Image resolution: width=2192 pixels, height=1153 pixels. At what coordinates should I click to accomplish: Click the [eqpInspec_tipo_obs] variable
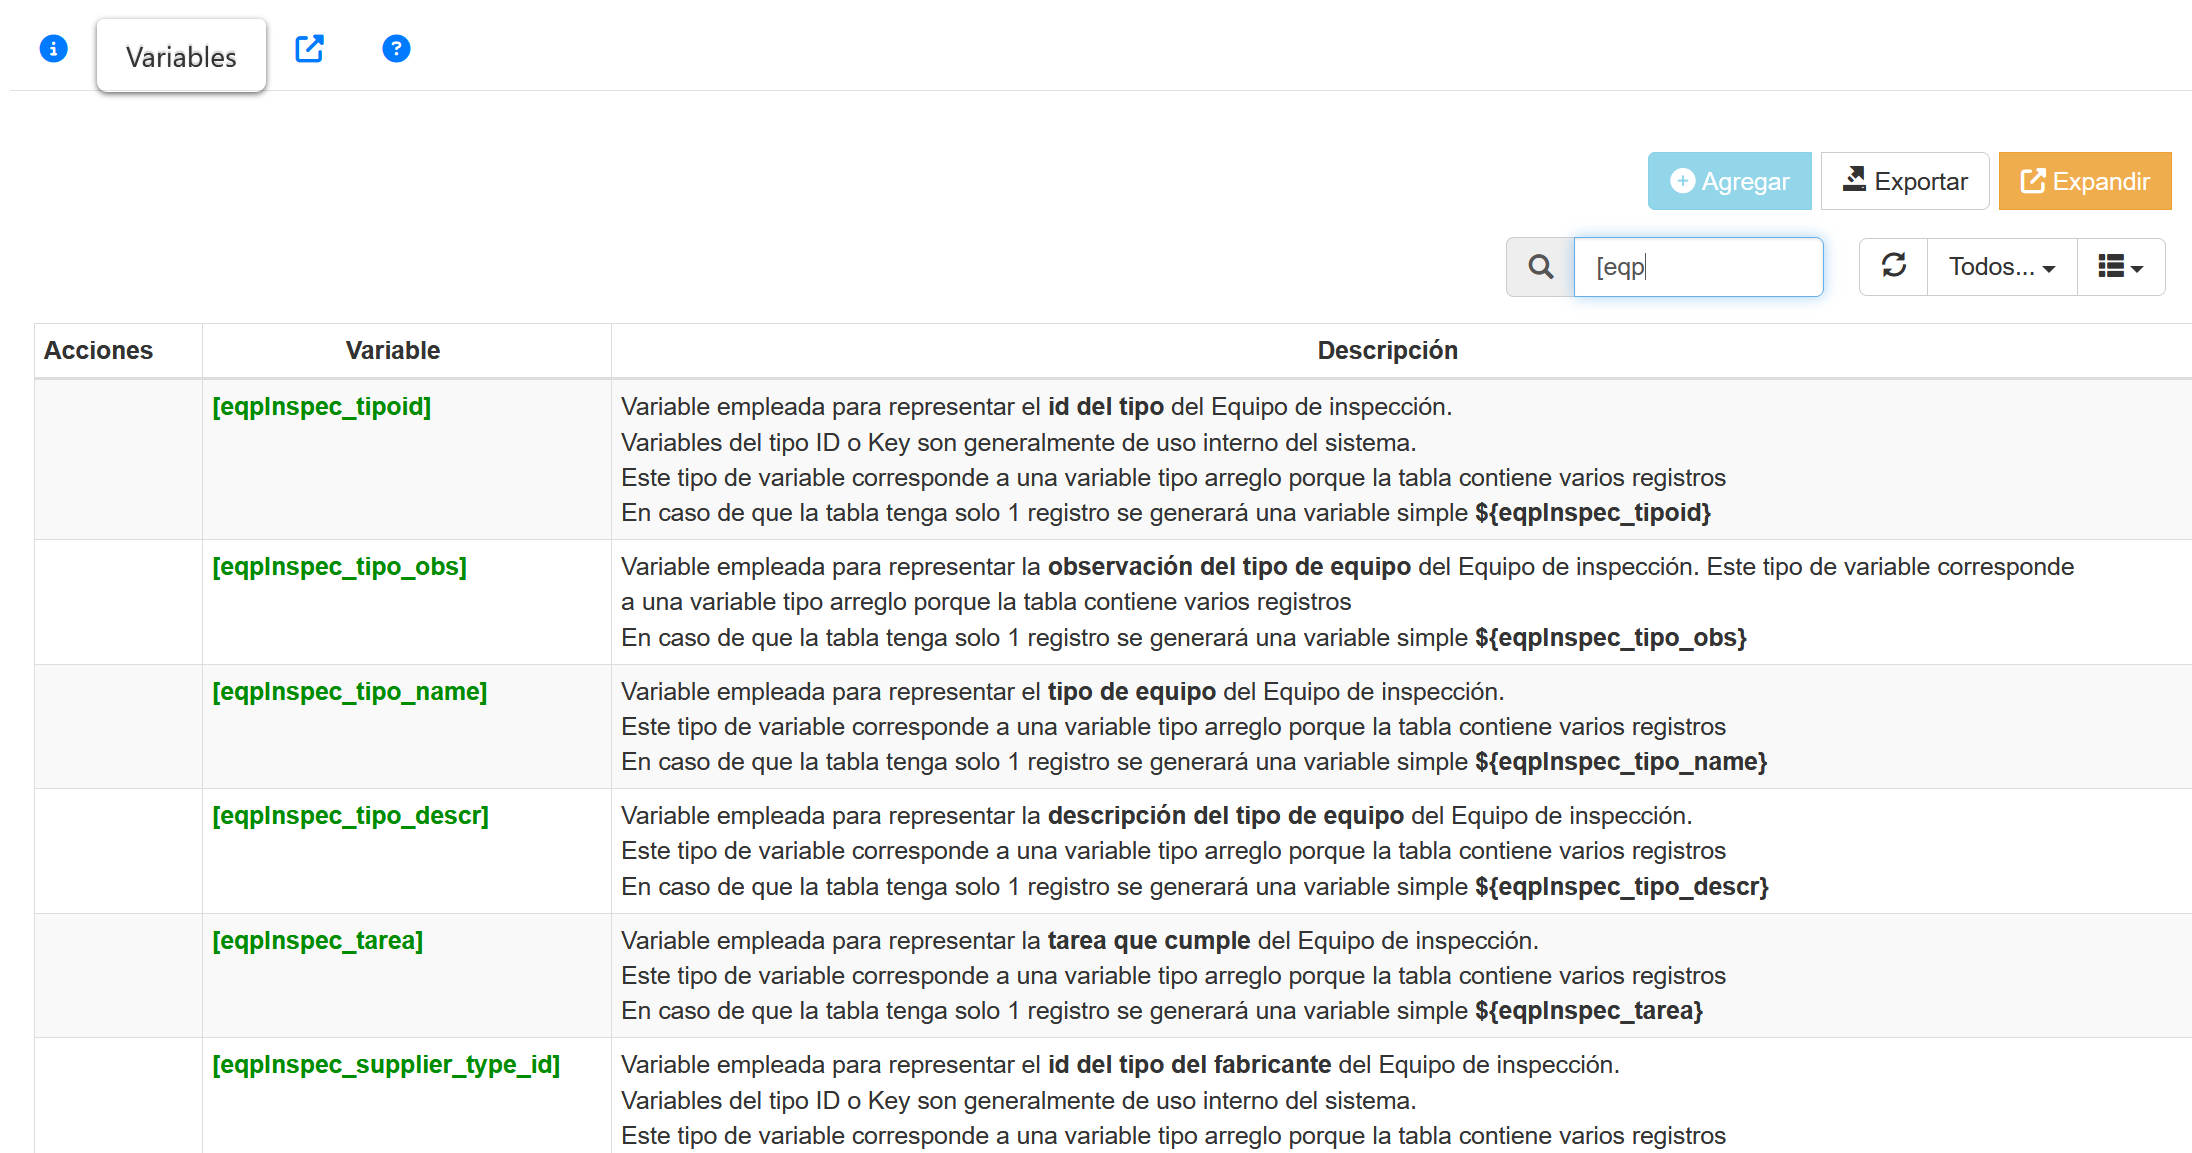click(339, 567)
